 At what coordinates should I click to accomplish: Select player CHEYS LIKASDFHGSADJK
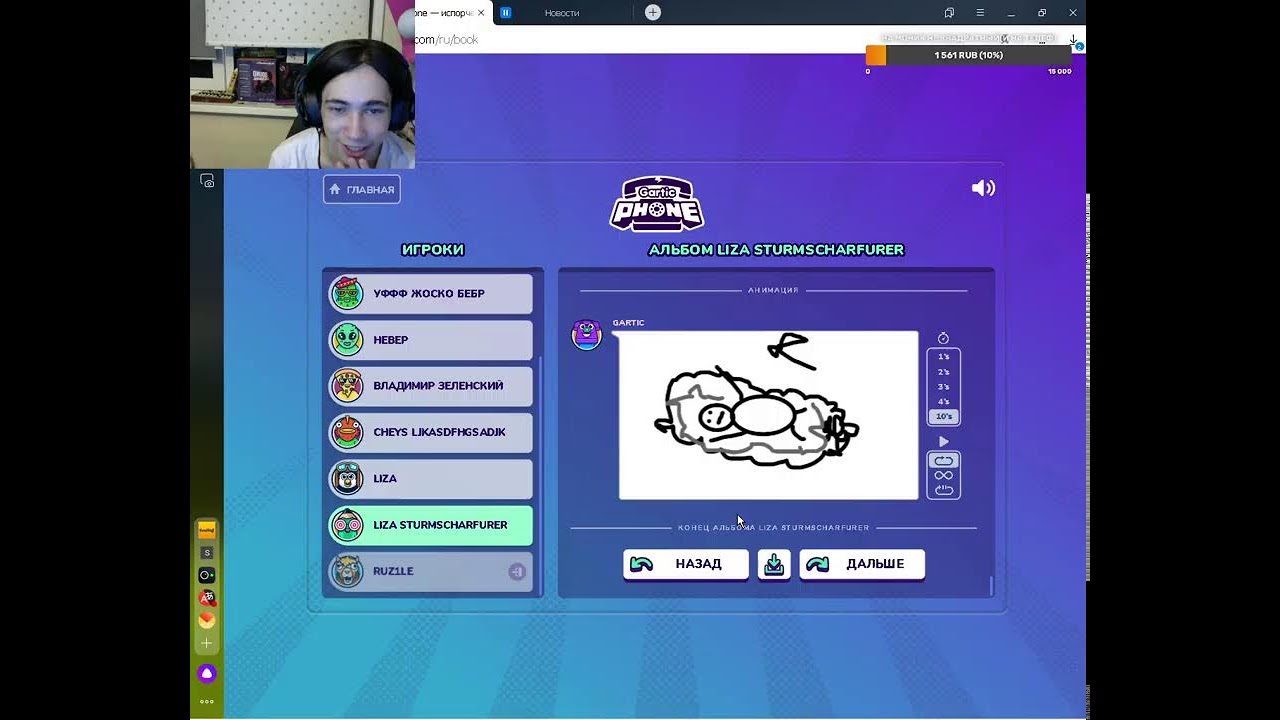click(430, 432)
